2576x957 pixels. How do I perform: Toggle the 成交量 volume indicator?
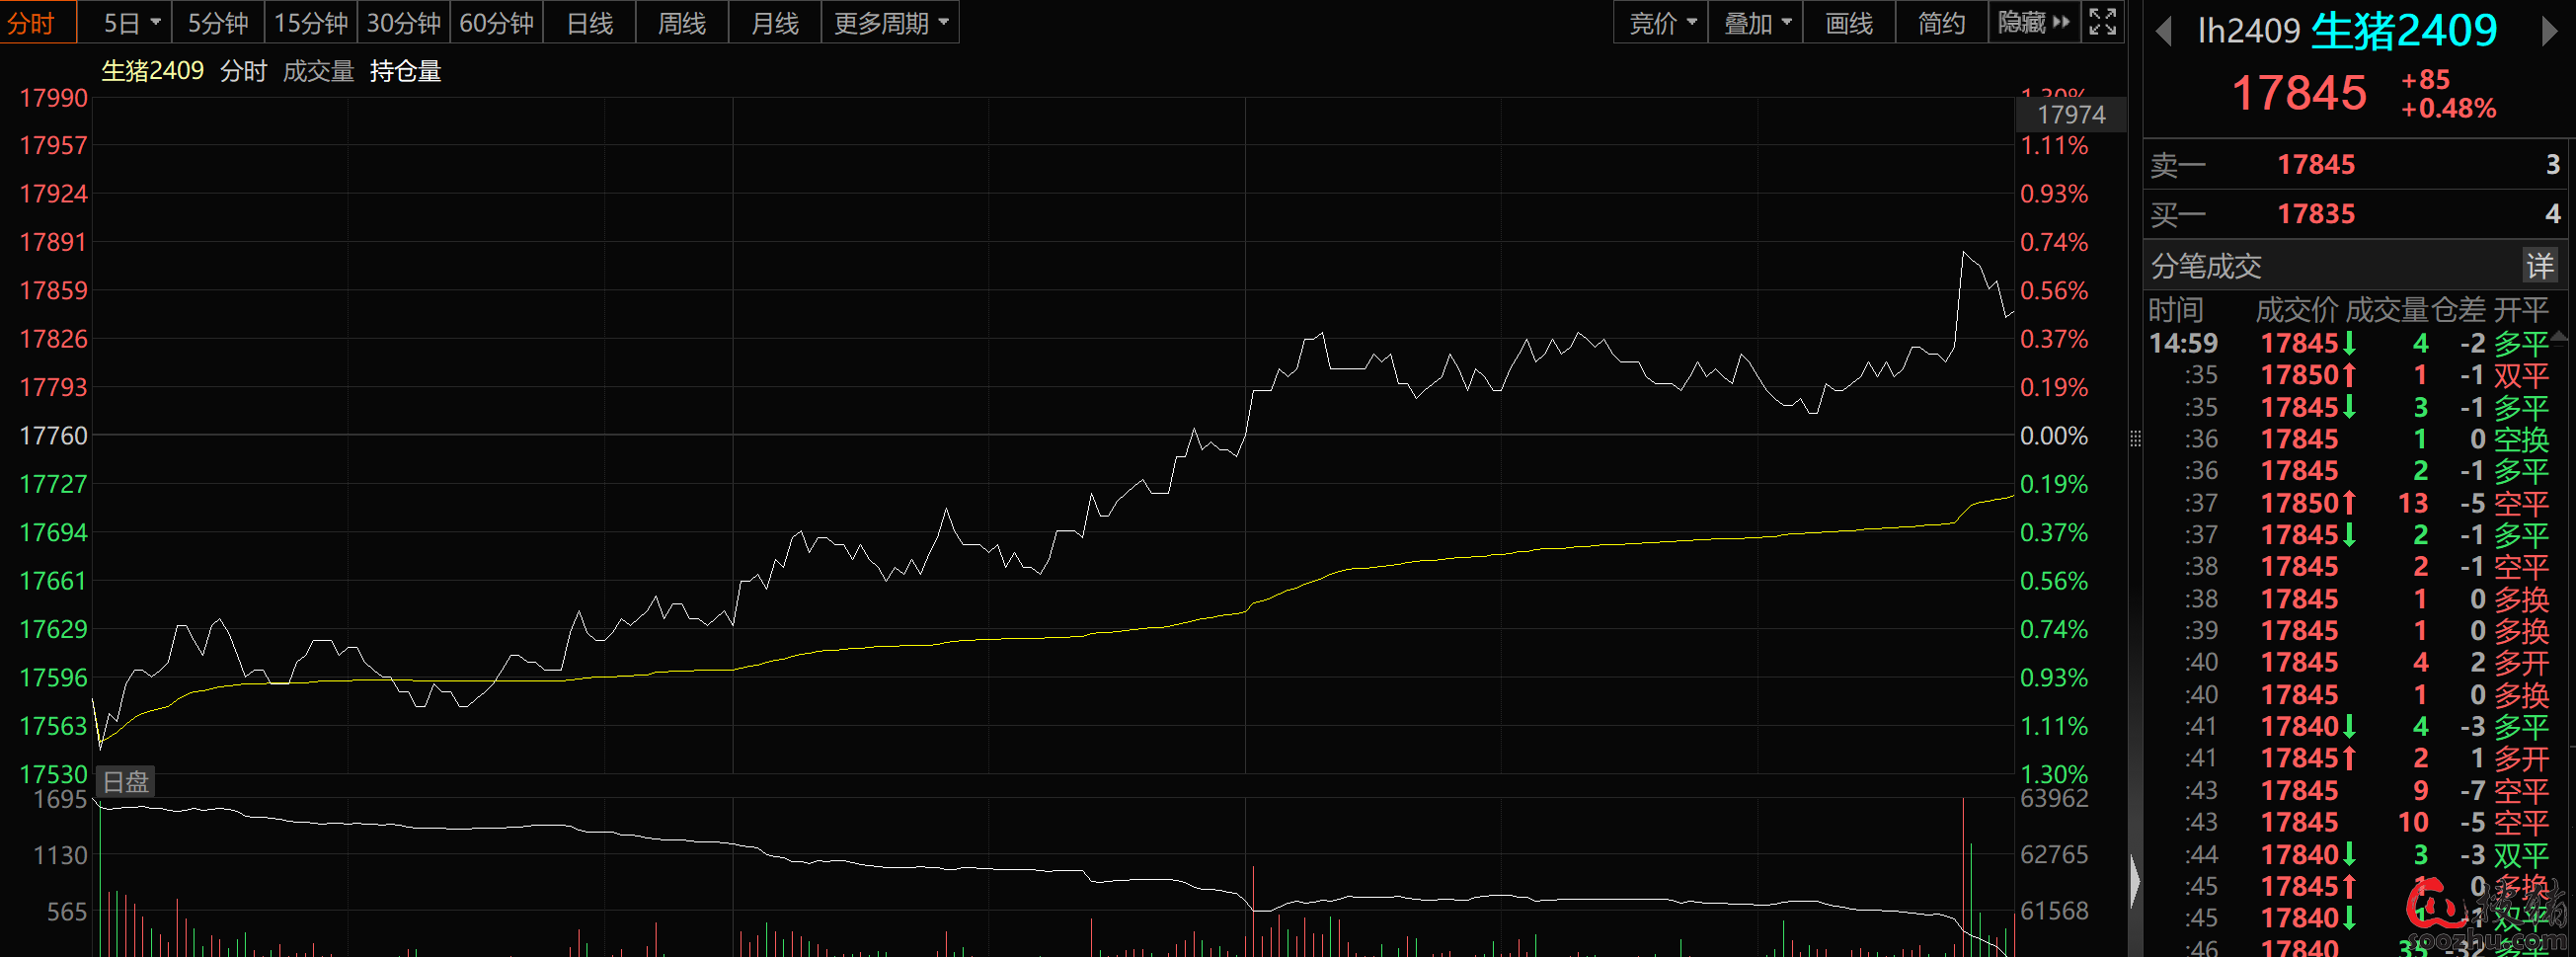(318, 71)
